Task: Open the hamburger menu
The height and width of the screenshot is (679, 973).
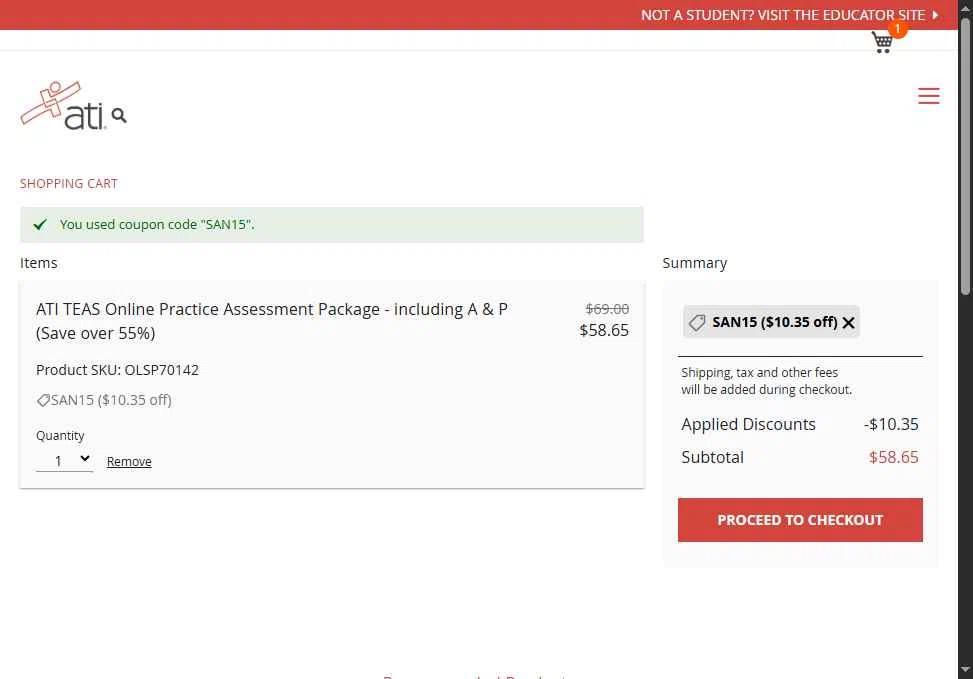Action: click(x=928, y=96)
